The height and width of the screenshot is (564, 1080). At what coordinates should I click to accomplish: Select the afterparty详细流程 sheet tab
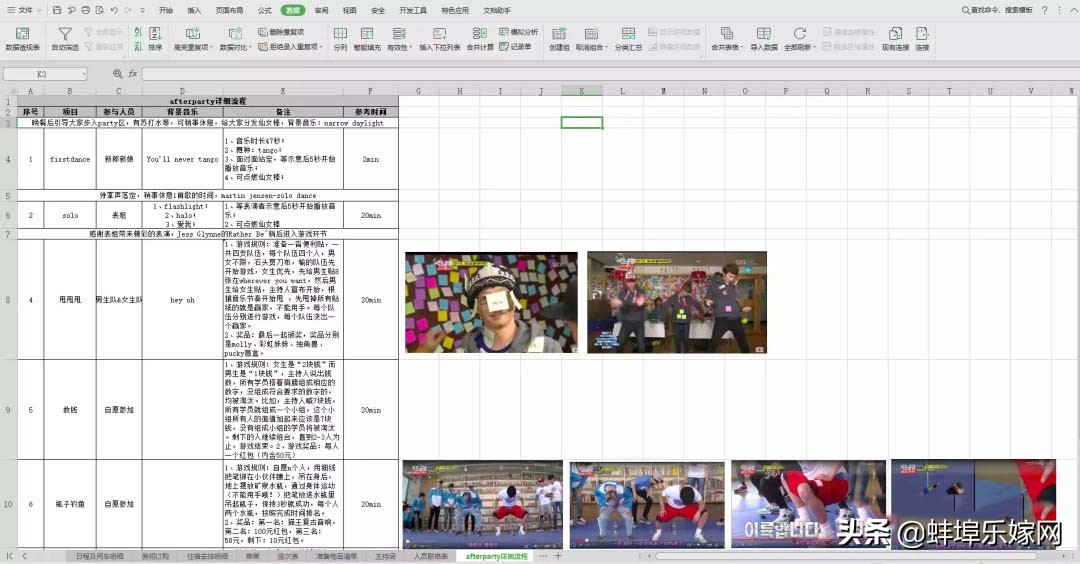point(497,556)
